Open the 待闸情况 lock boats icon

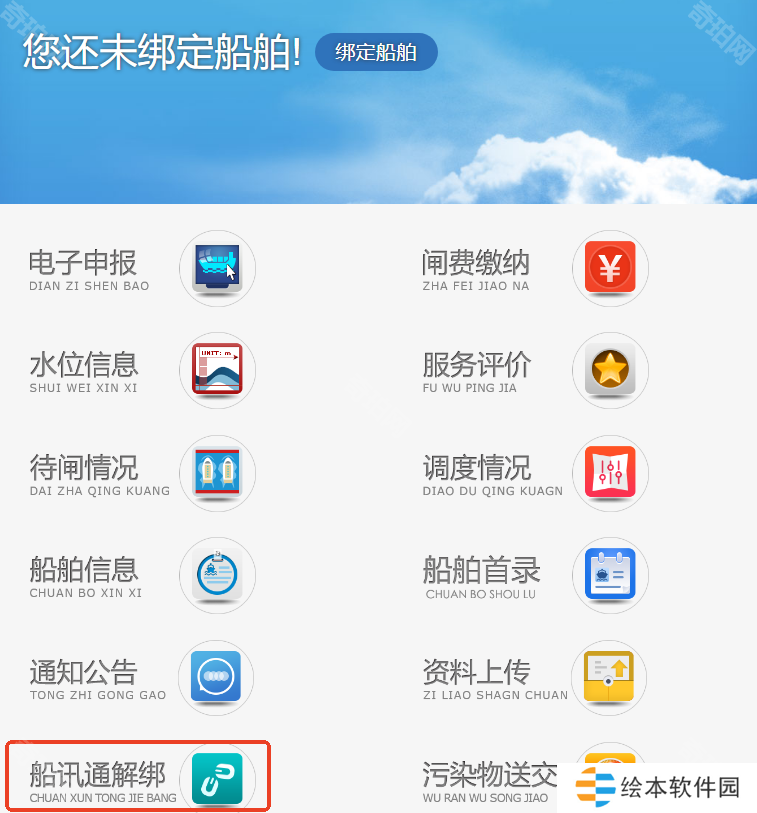(x=217, y=473)
